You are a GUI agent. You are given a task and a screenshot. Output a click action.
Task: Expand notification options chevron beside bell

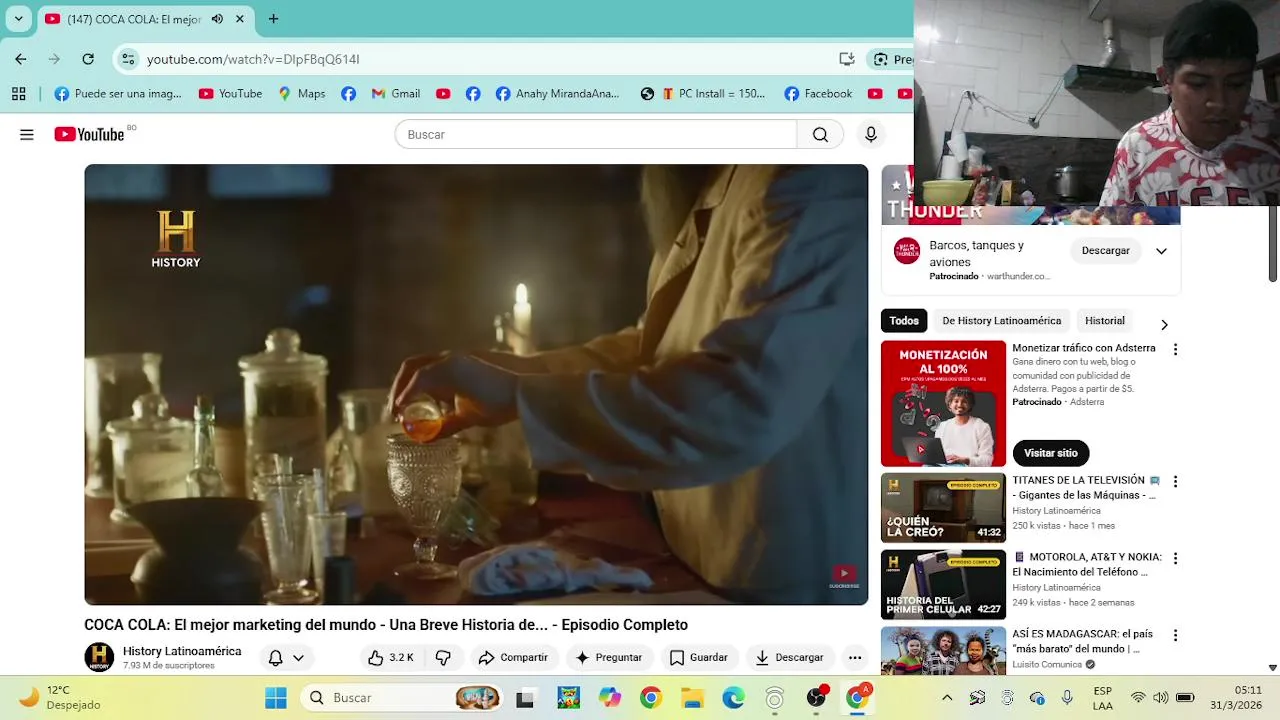(x=298, y=657)
